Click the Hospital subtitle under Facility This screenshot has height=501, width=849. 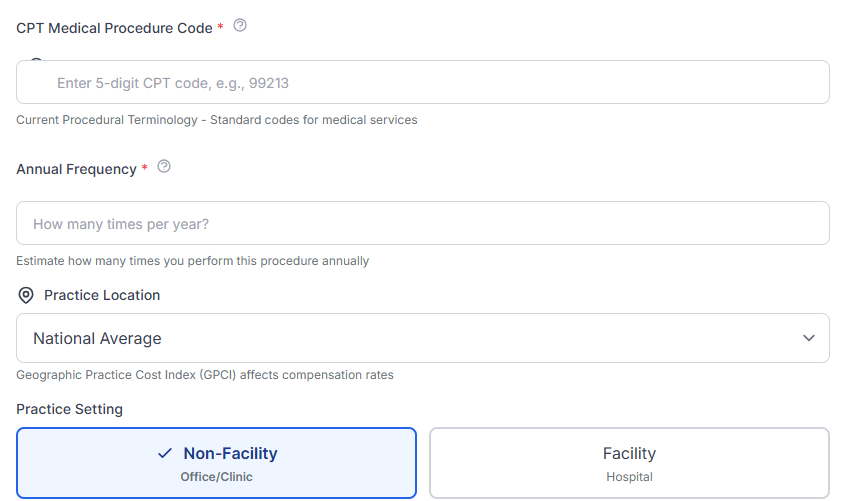tap(629, 477)
